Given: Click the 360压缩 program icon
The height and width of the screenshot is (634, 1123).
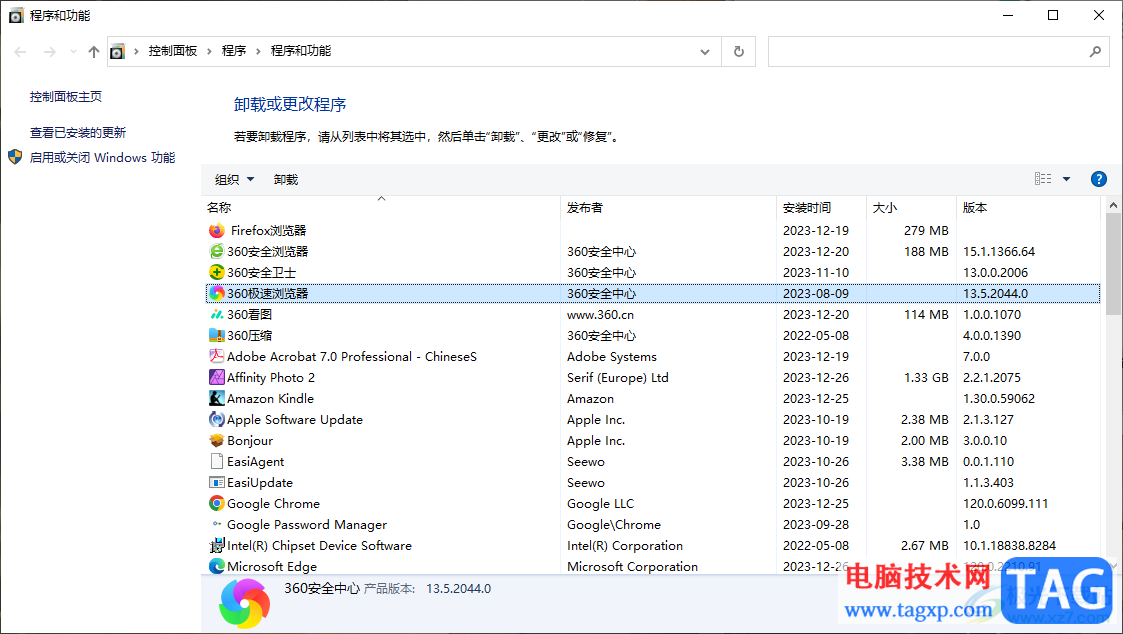Looking at the screenshot, I should (x=216, y=335).
